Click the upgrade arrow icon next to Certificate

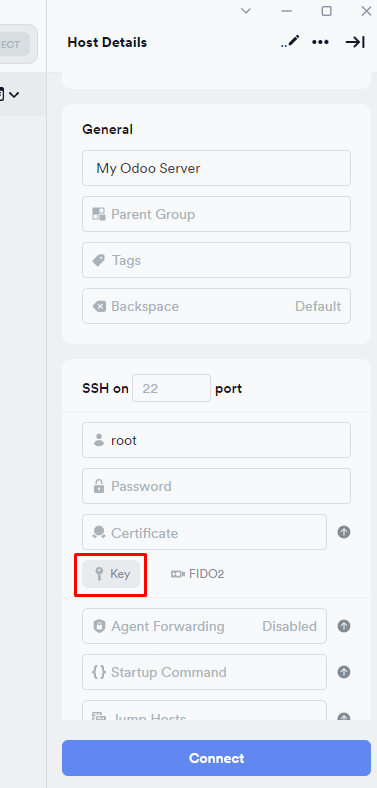[x=344, y=532]
